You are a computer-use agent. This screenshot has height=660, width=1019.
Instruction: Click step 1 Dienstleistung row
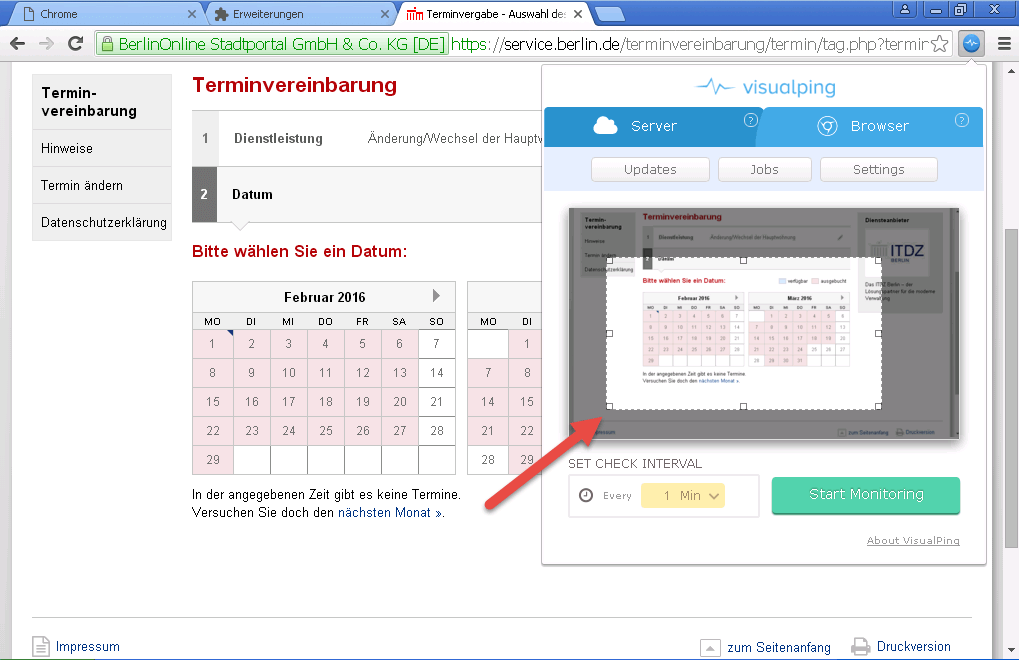(x=367, y=138)
